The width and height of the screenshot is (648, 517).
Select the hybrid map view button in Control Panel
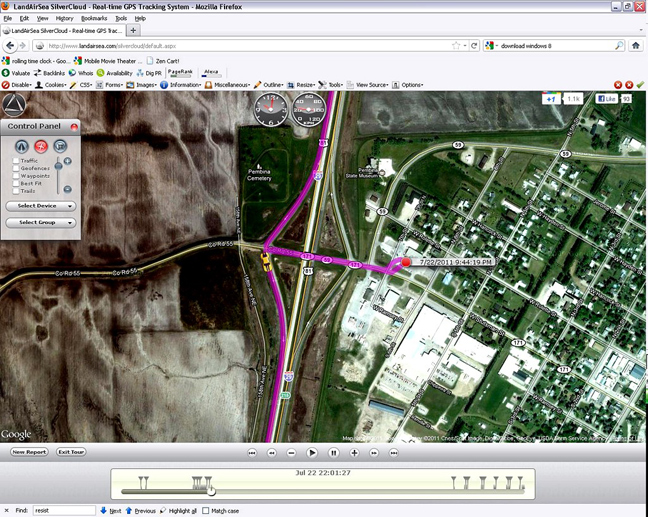(60, 146)
